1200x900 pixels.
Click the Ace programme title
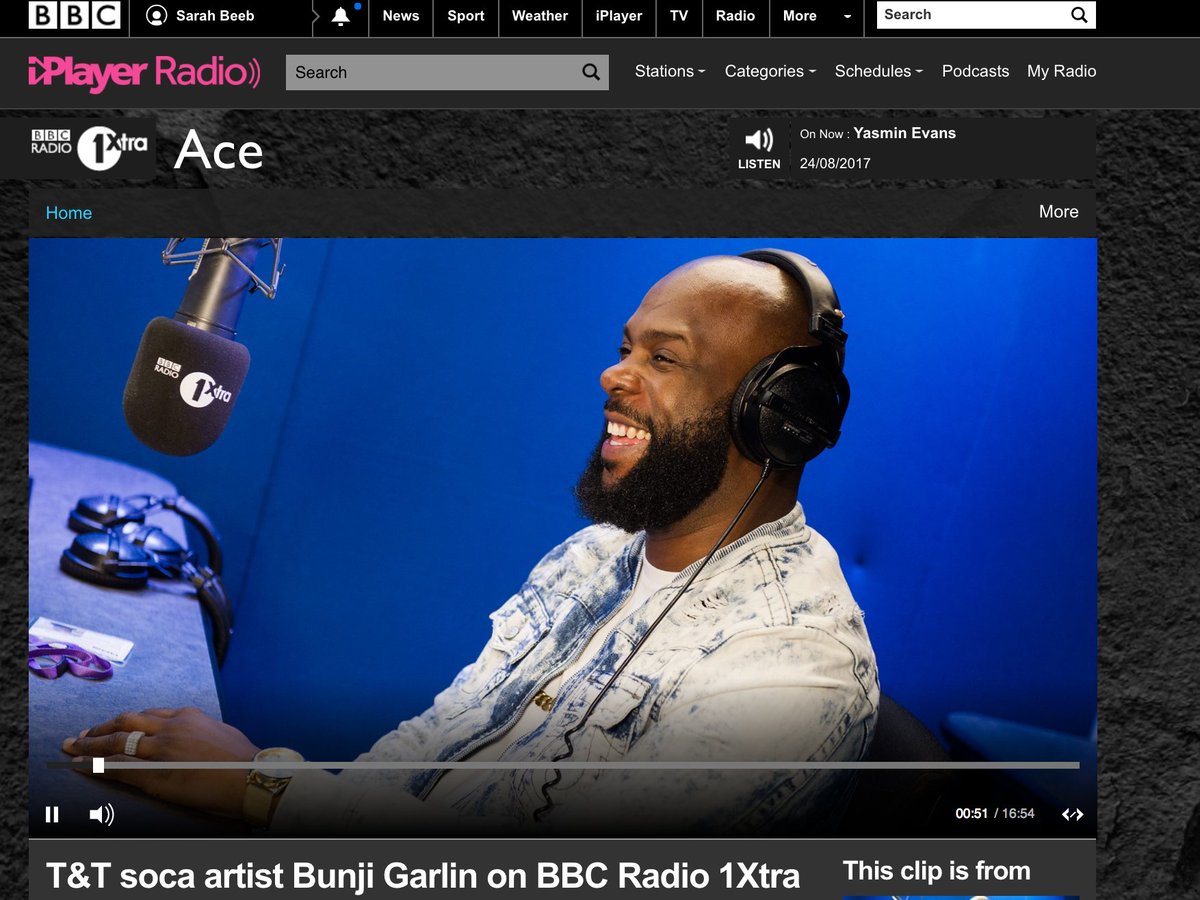click(x=218, y=151)
